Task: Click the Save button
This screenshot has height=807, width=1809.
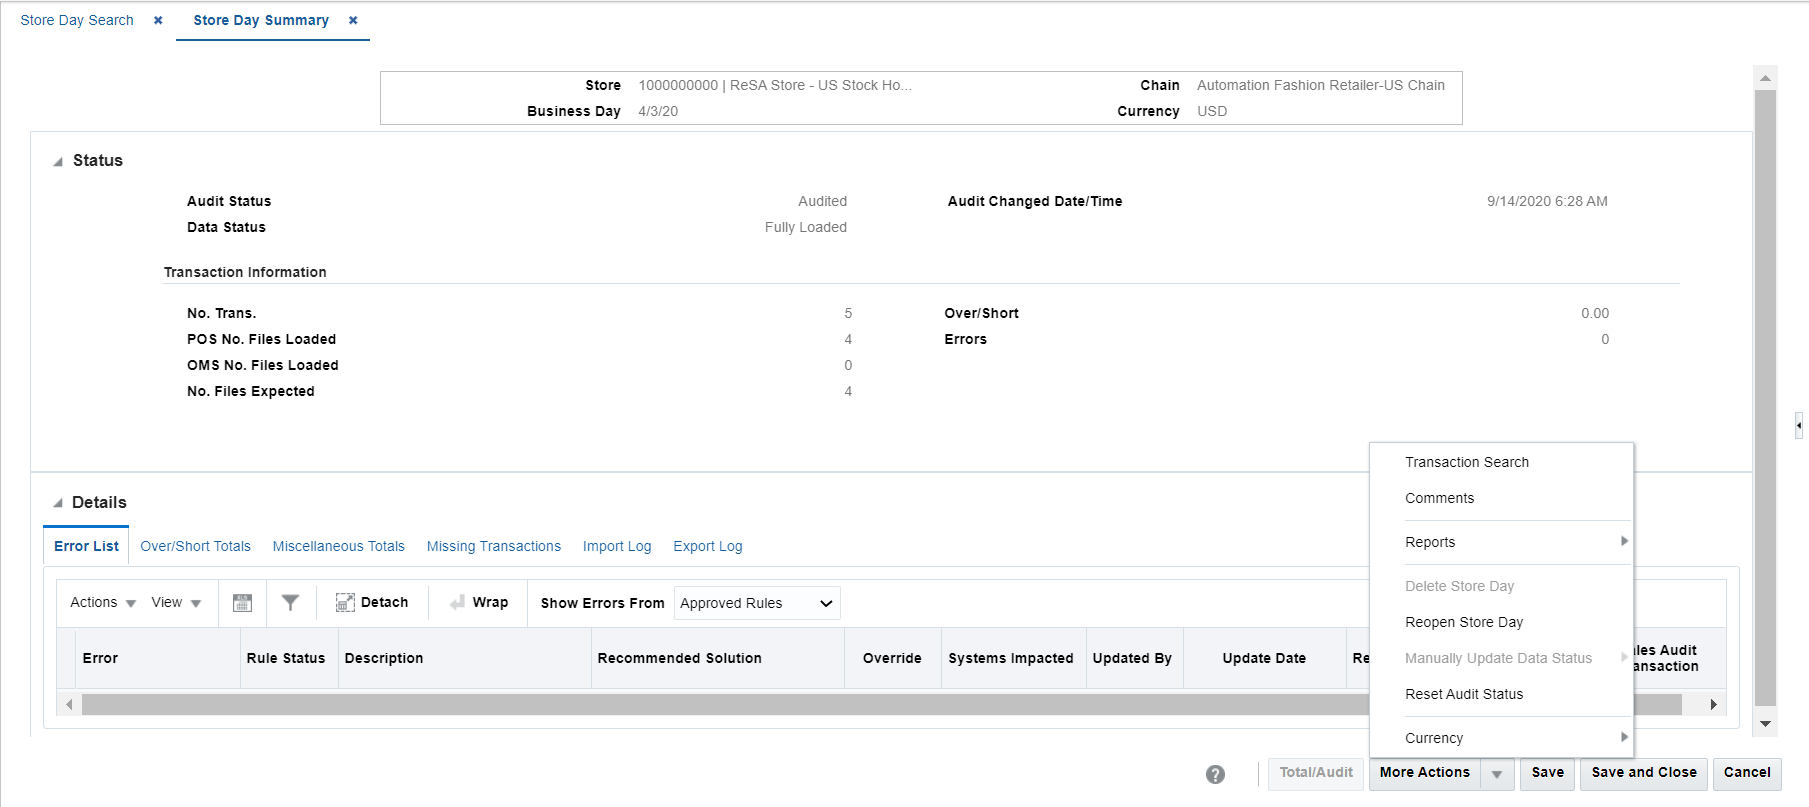Action: 1548,773
